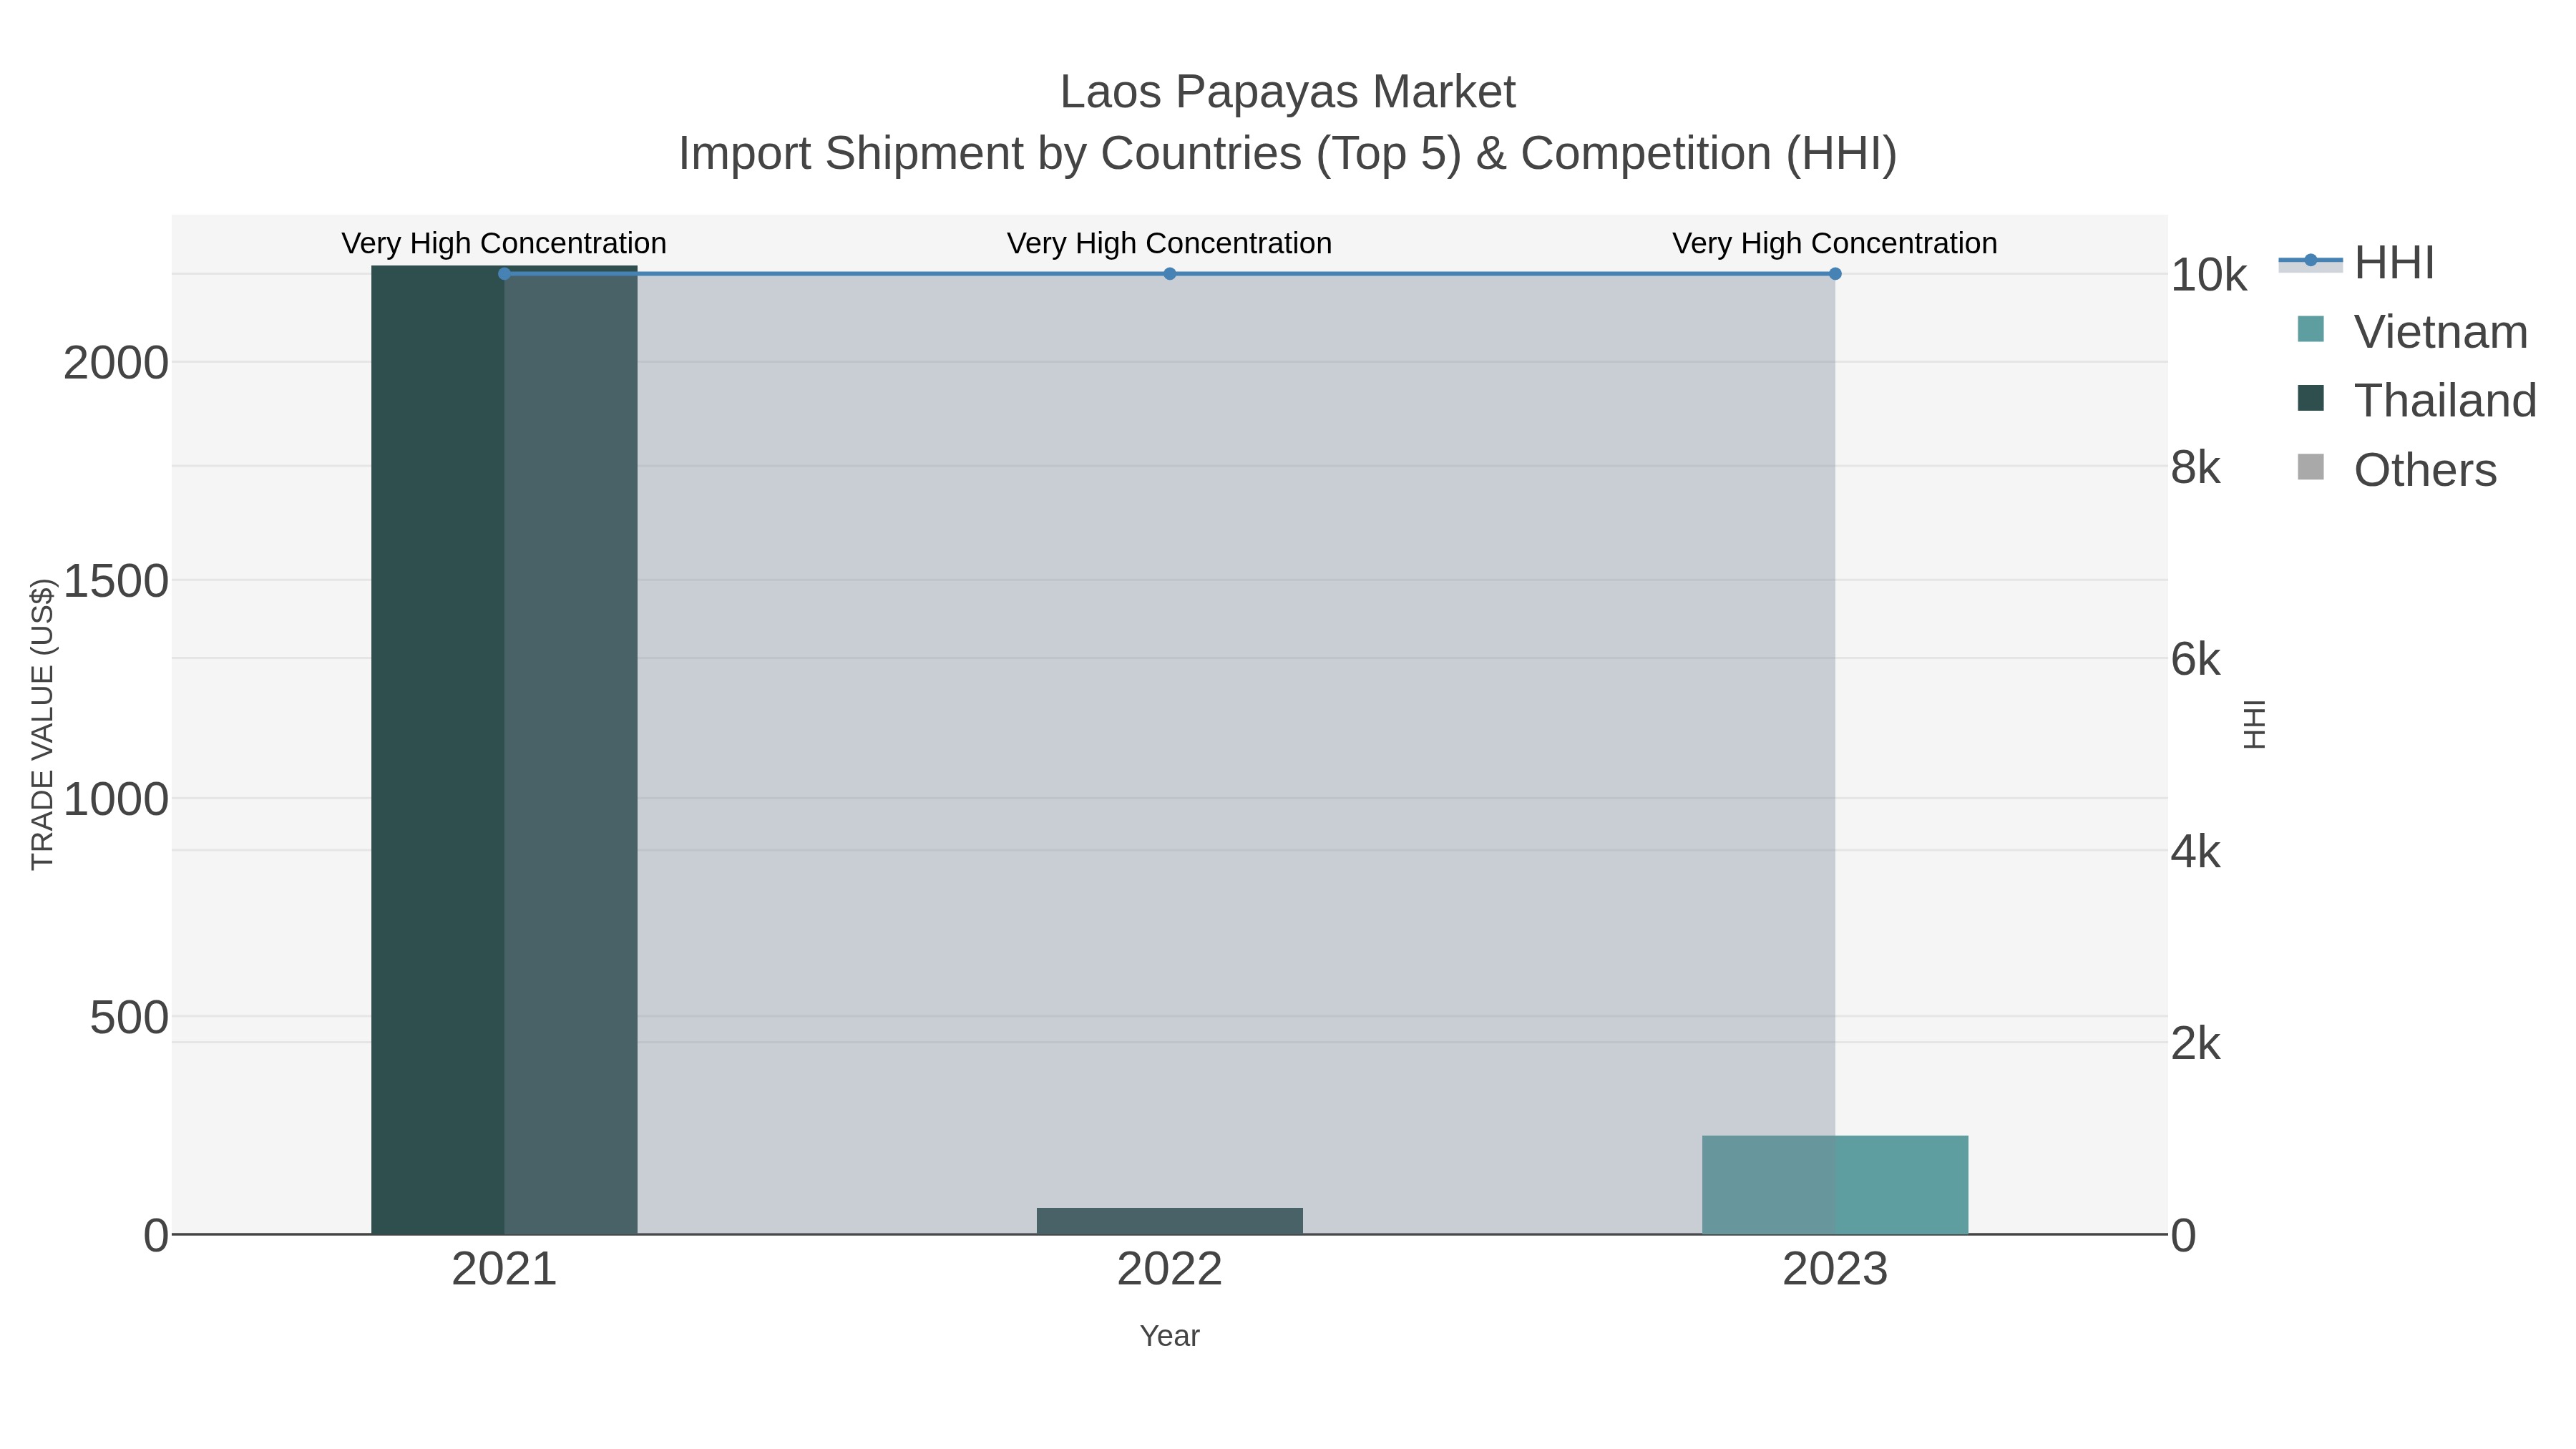The image size is (2576, 1449).
Task: Click the 10k tick on HHI axis
Action: click(2208, 275)
